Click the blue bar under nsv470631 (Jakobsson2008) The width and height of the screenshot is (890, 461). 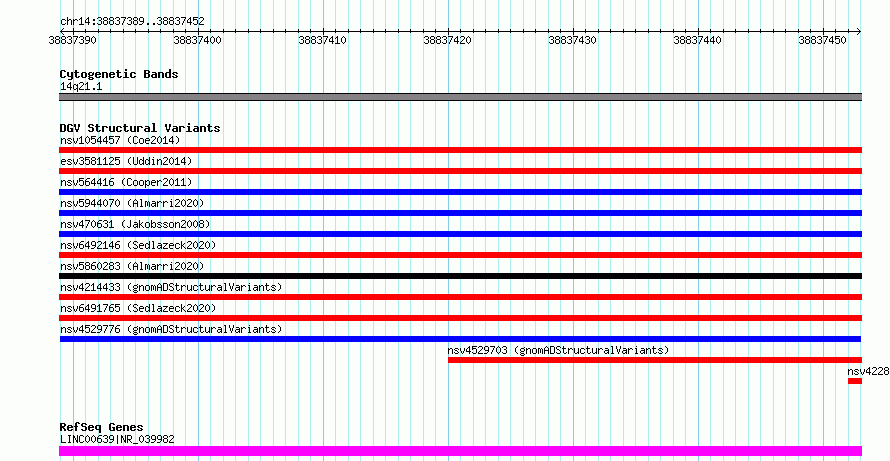(x=460, y=234)
